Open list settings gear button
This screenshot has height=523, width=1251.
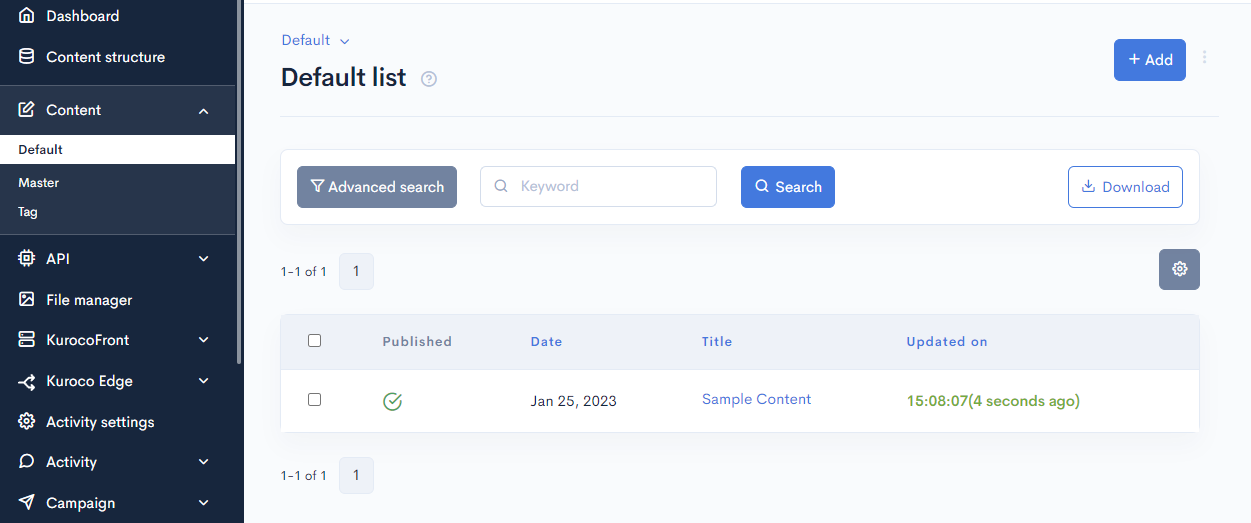click(1179, 269)
